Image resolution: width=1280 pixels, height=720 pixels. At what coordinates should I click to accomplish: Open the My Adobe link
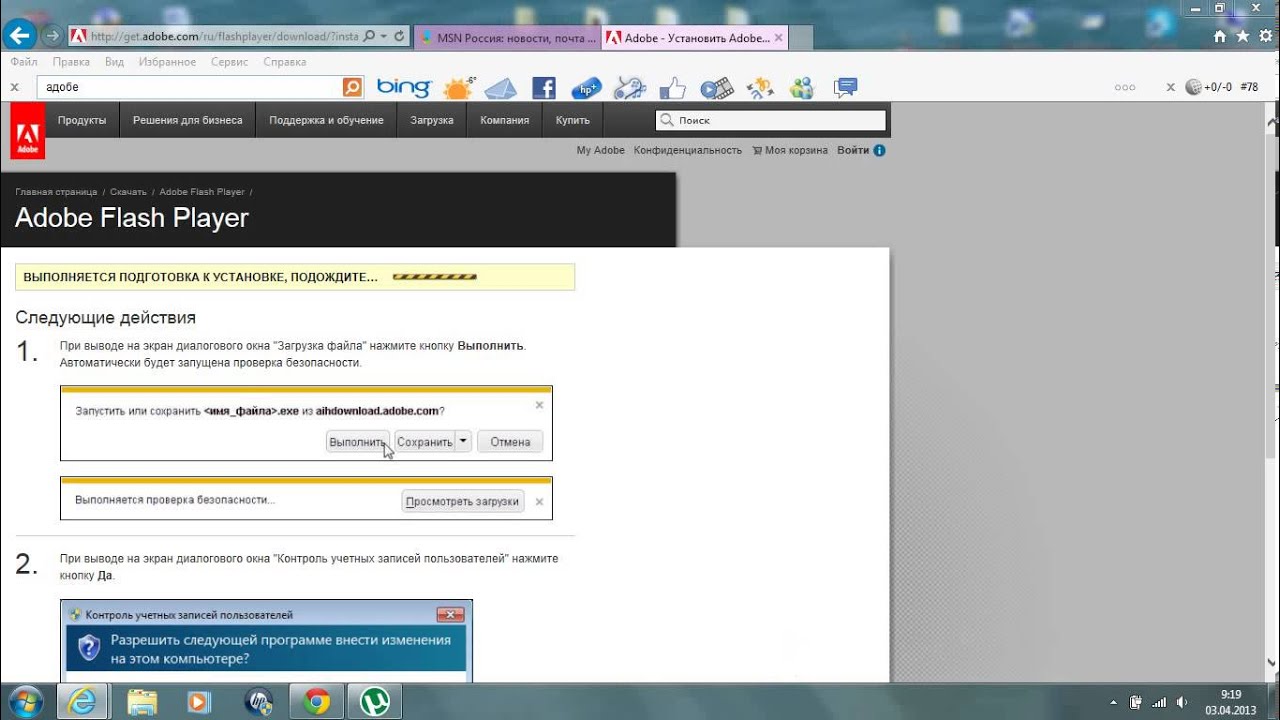pos(601,150)
